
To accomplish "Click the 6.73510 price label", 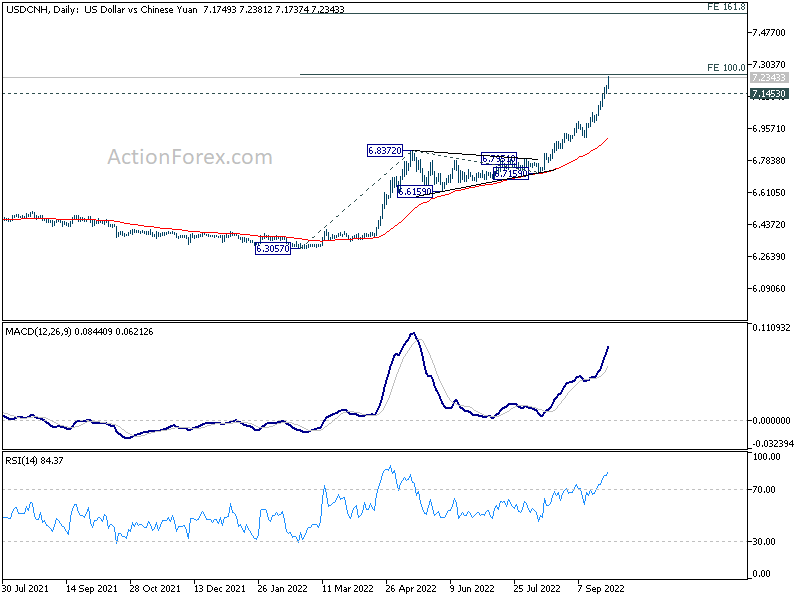I will pos(499,159).
